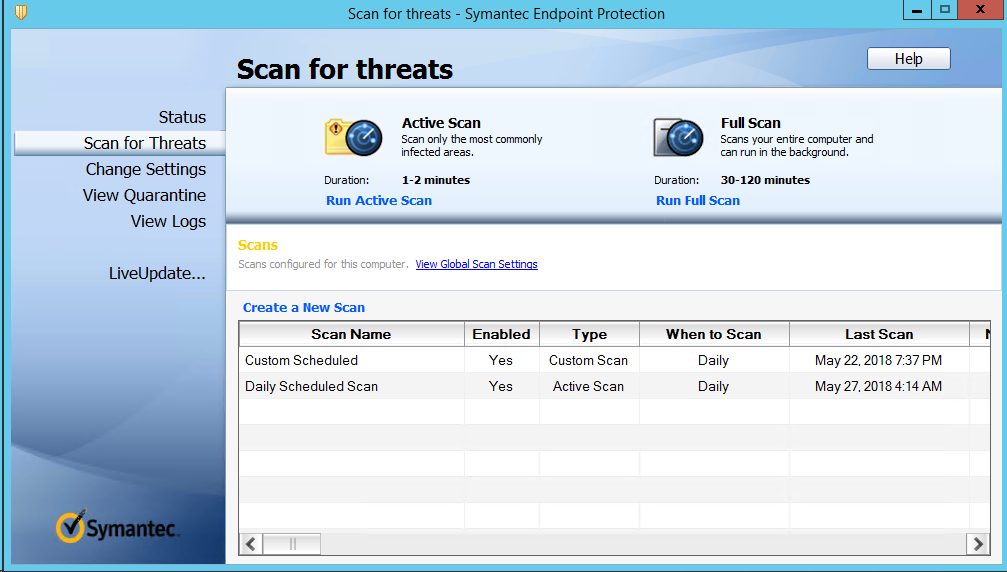This screenshot has height=572, width=1007.
Task: Click the Run Full Scan link
Action: tap(698, 200)
